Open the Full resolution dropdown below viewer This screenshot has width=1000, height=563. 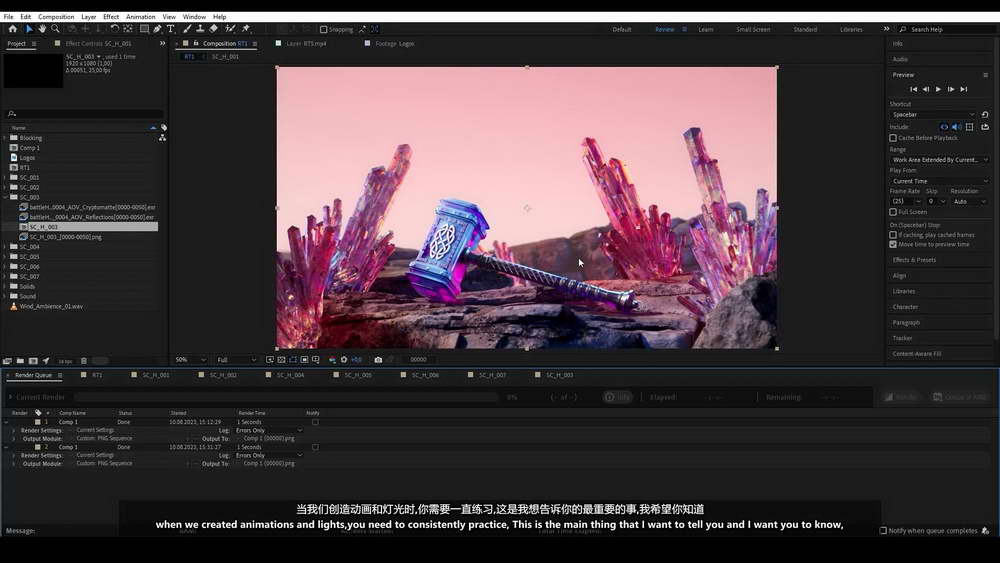coord(236,360)
